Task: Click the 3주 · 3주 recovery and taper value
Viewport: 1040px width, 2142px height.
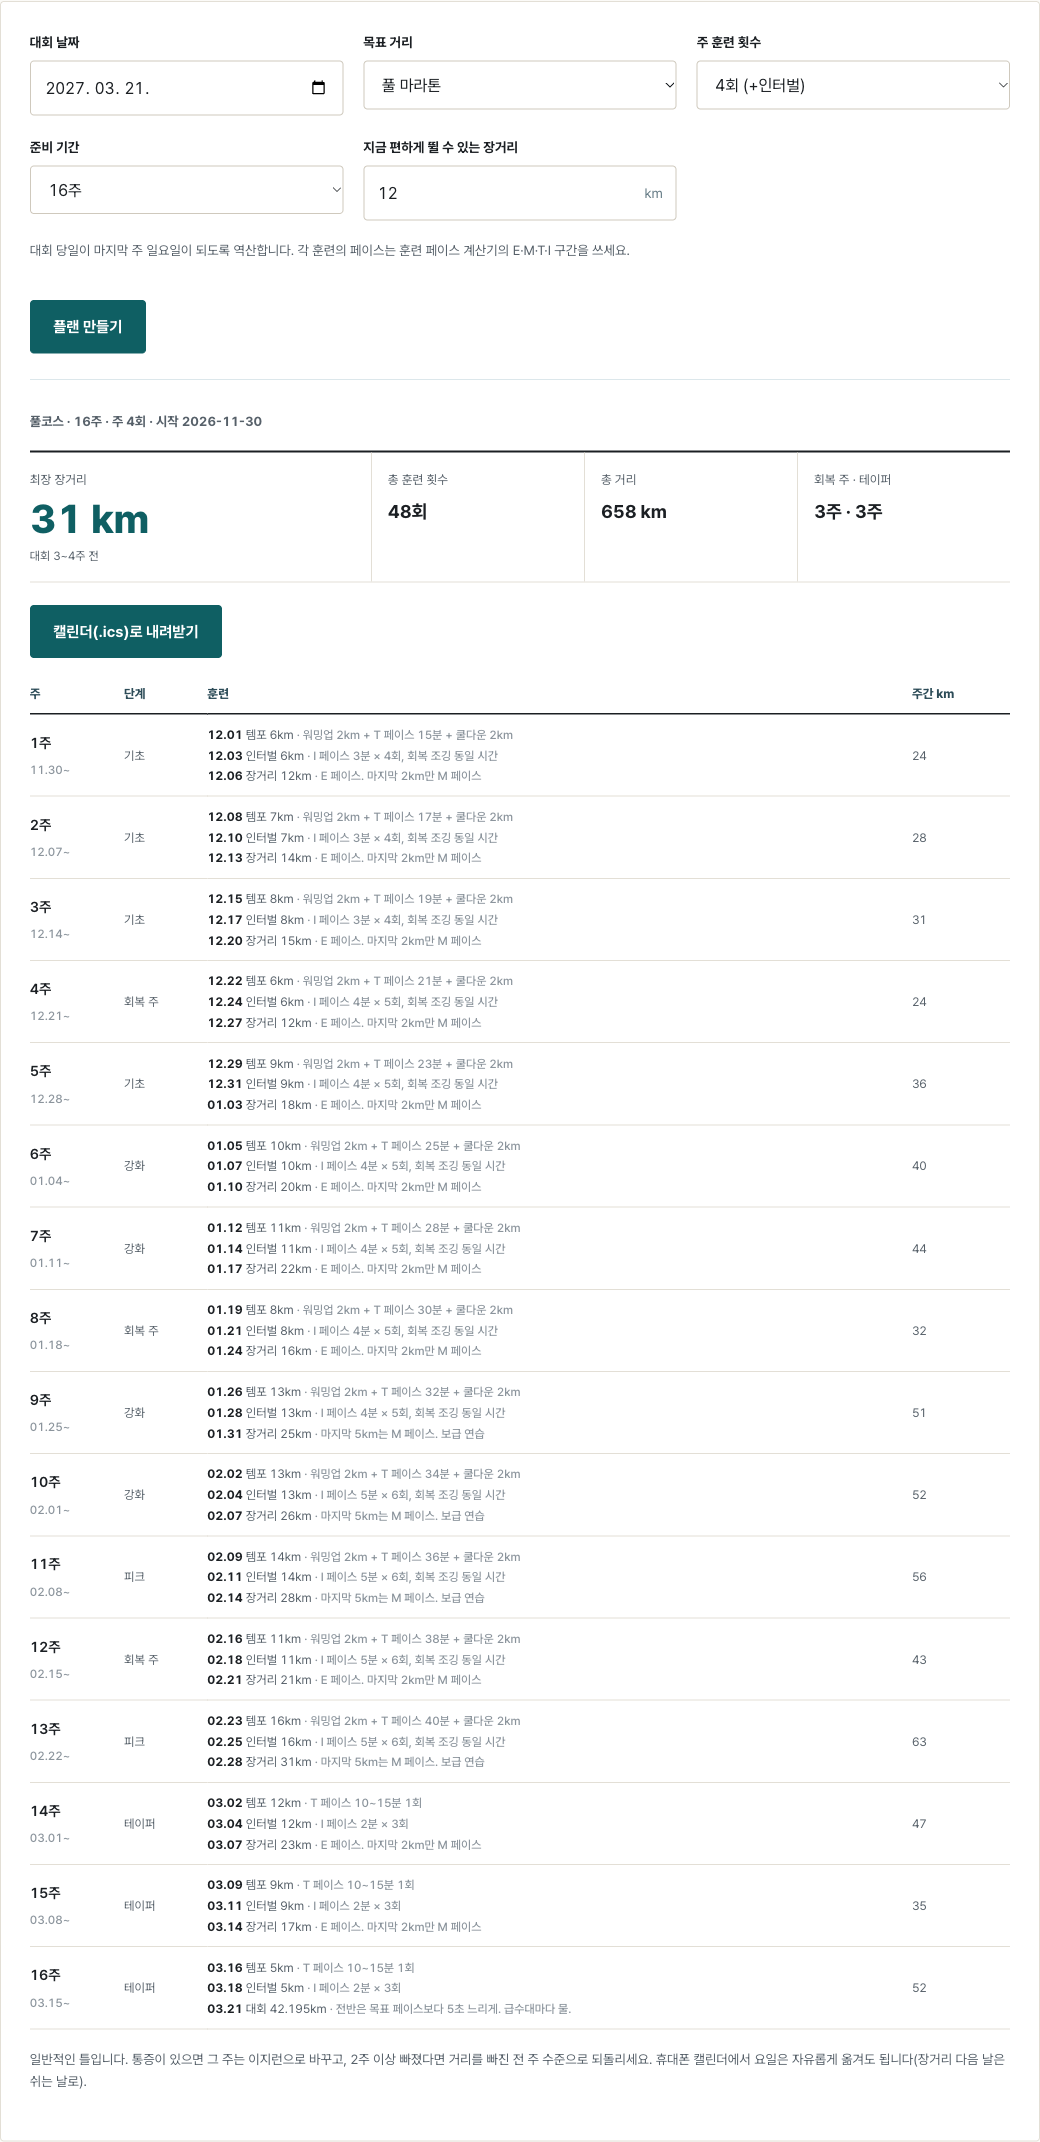Action: 848,511
